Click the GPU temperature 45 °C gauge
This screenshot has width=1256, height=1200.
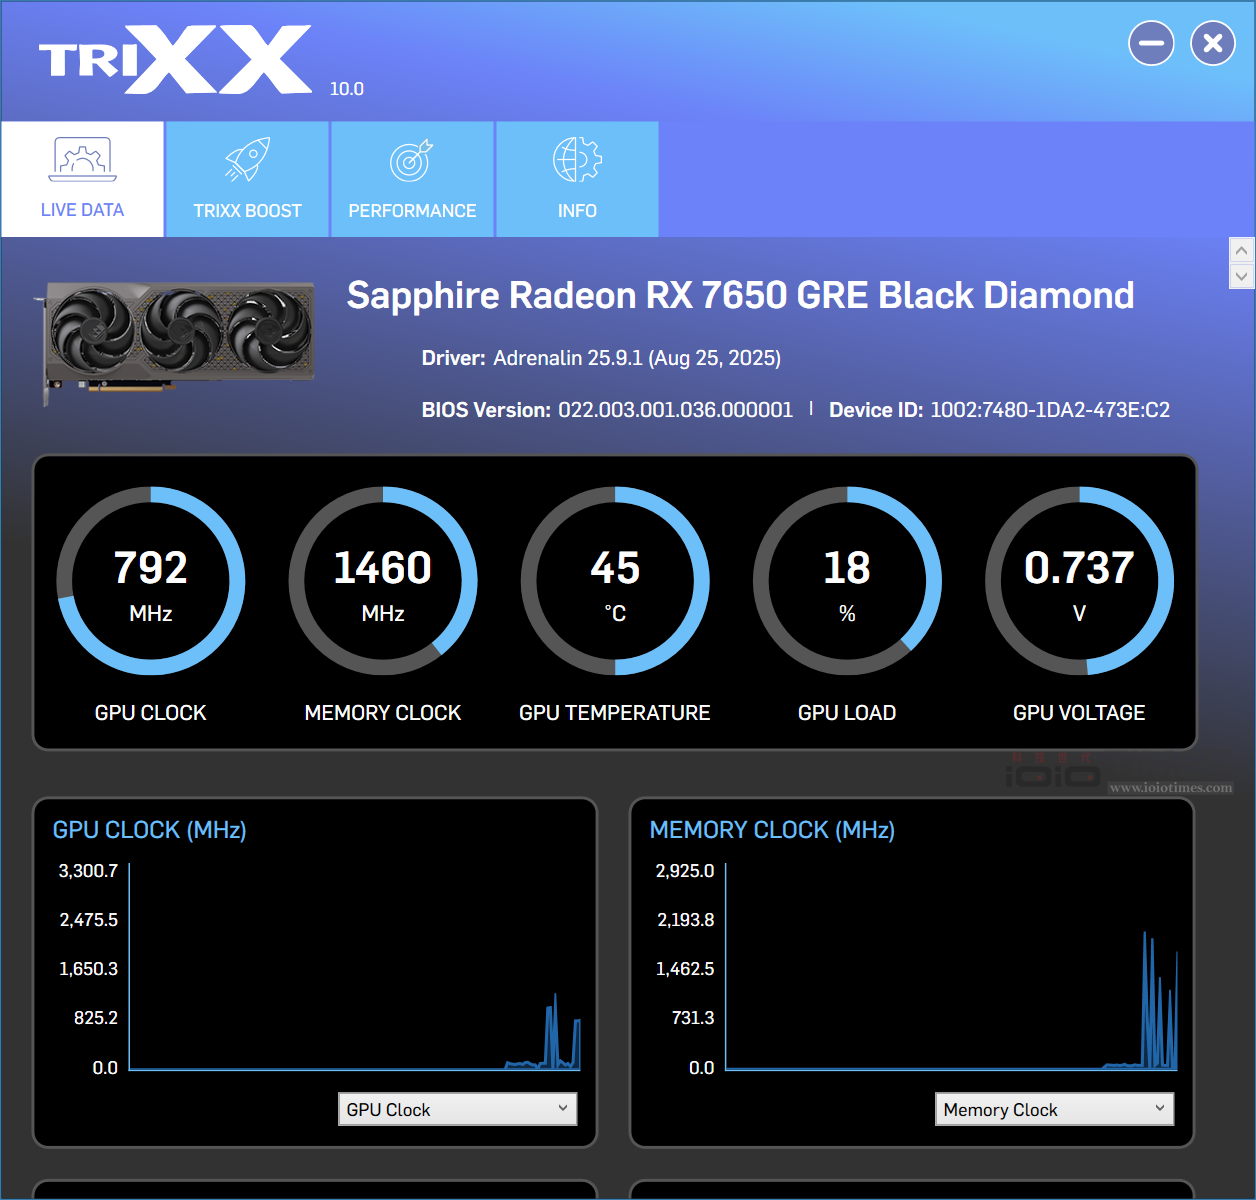coord(615,581)
